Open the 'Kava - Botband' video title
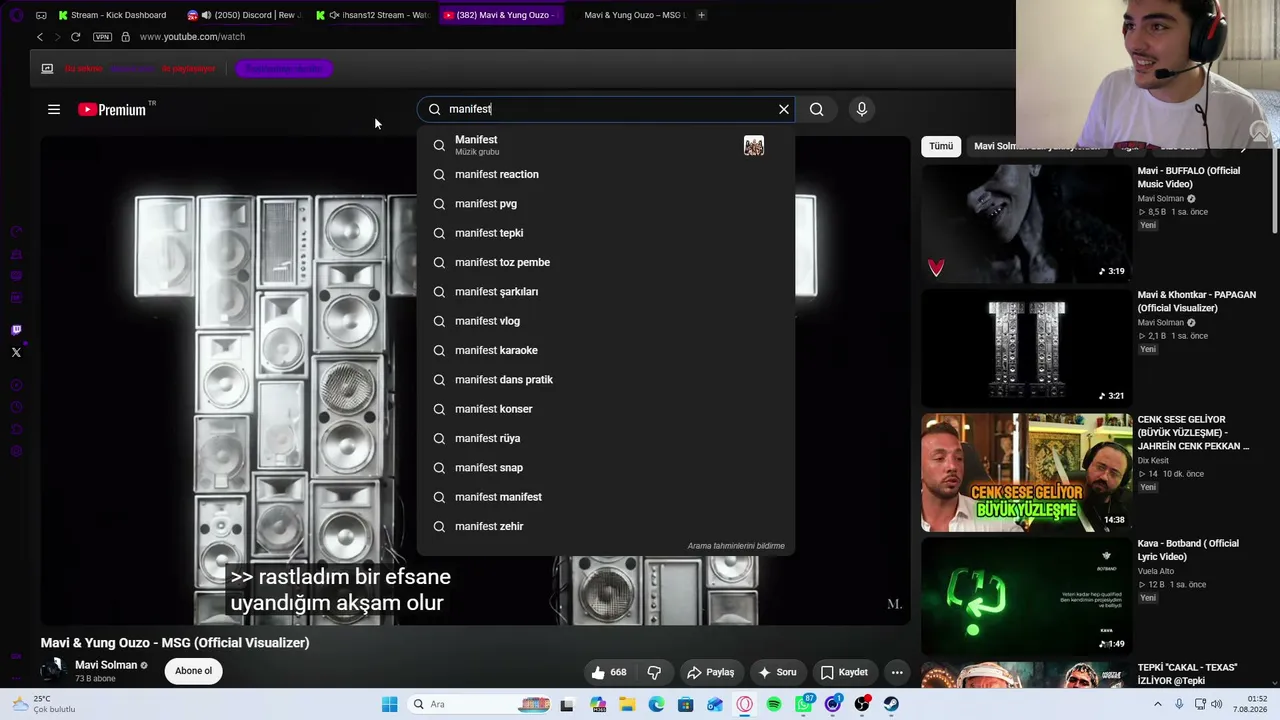The width and height of the screenshot is (1280, 720). (1188, 550)
